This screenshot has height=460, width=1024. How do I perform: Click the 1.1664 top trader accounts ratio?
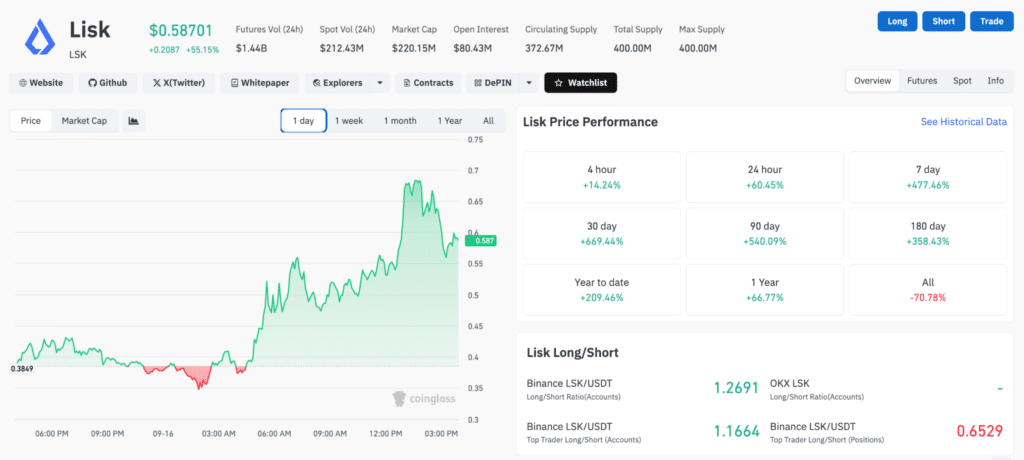pyautogui.click(x=736, y=431)
